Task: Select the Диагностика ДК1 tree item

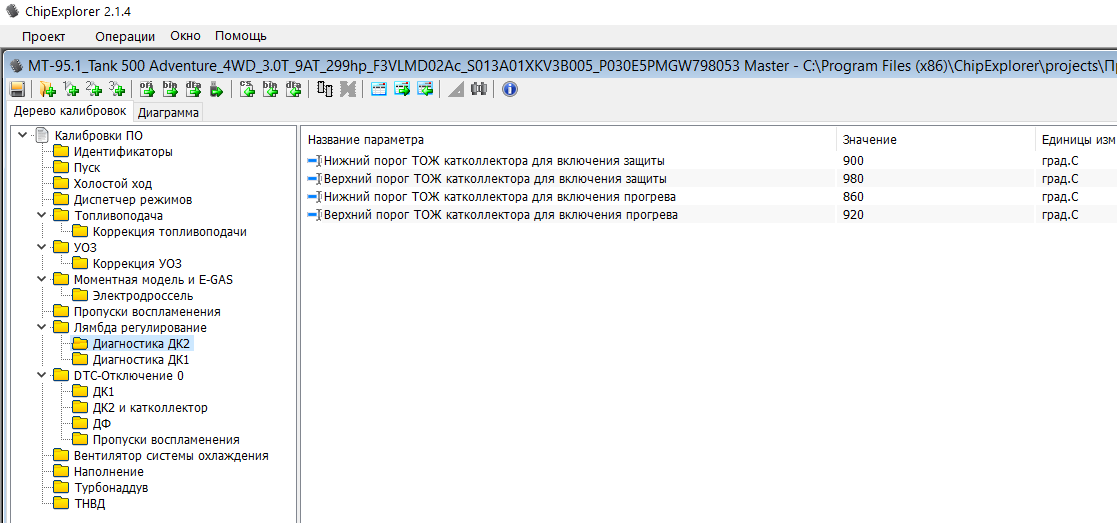Action: point(140,359)
